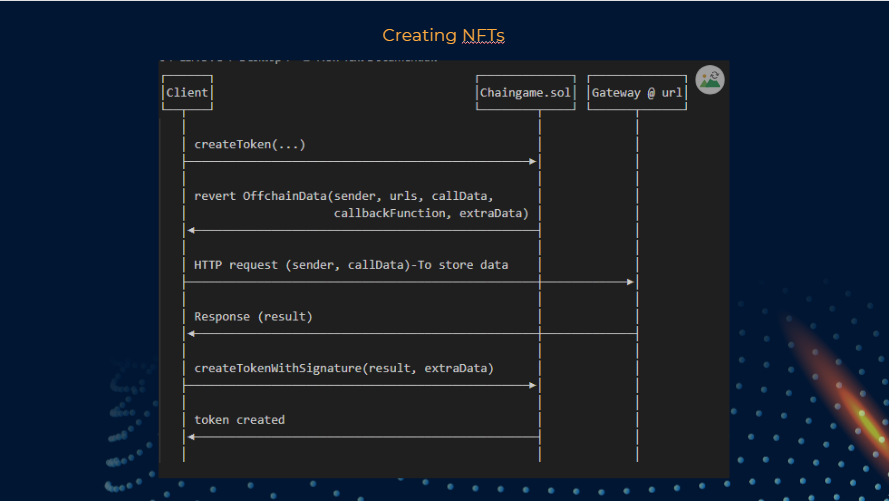Click the createToken(...) label

(x=250, y=145)
